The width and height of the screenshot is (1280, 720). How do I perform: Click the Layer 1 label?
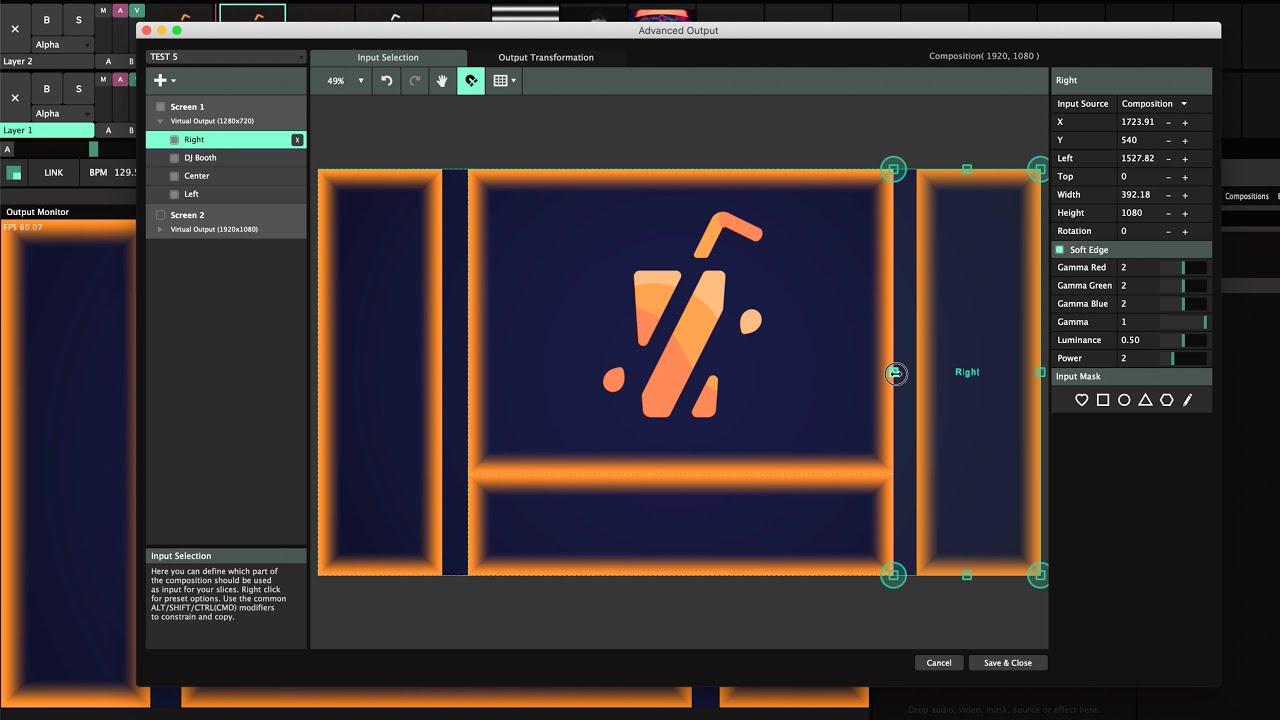pyautogui.click(x=47, y=131)
